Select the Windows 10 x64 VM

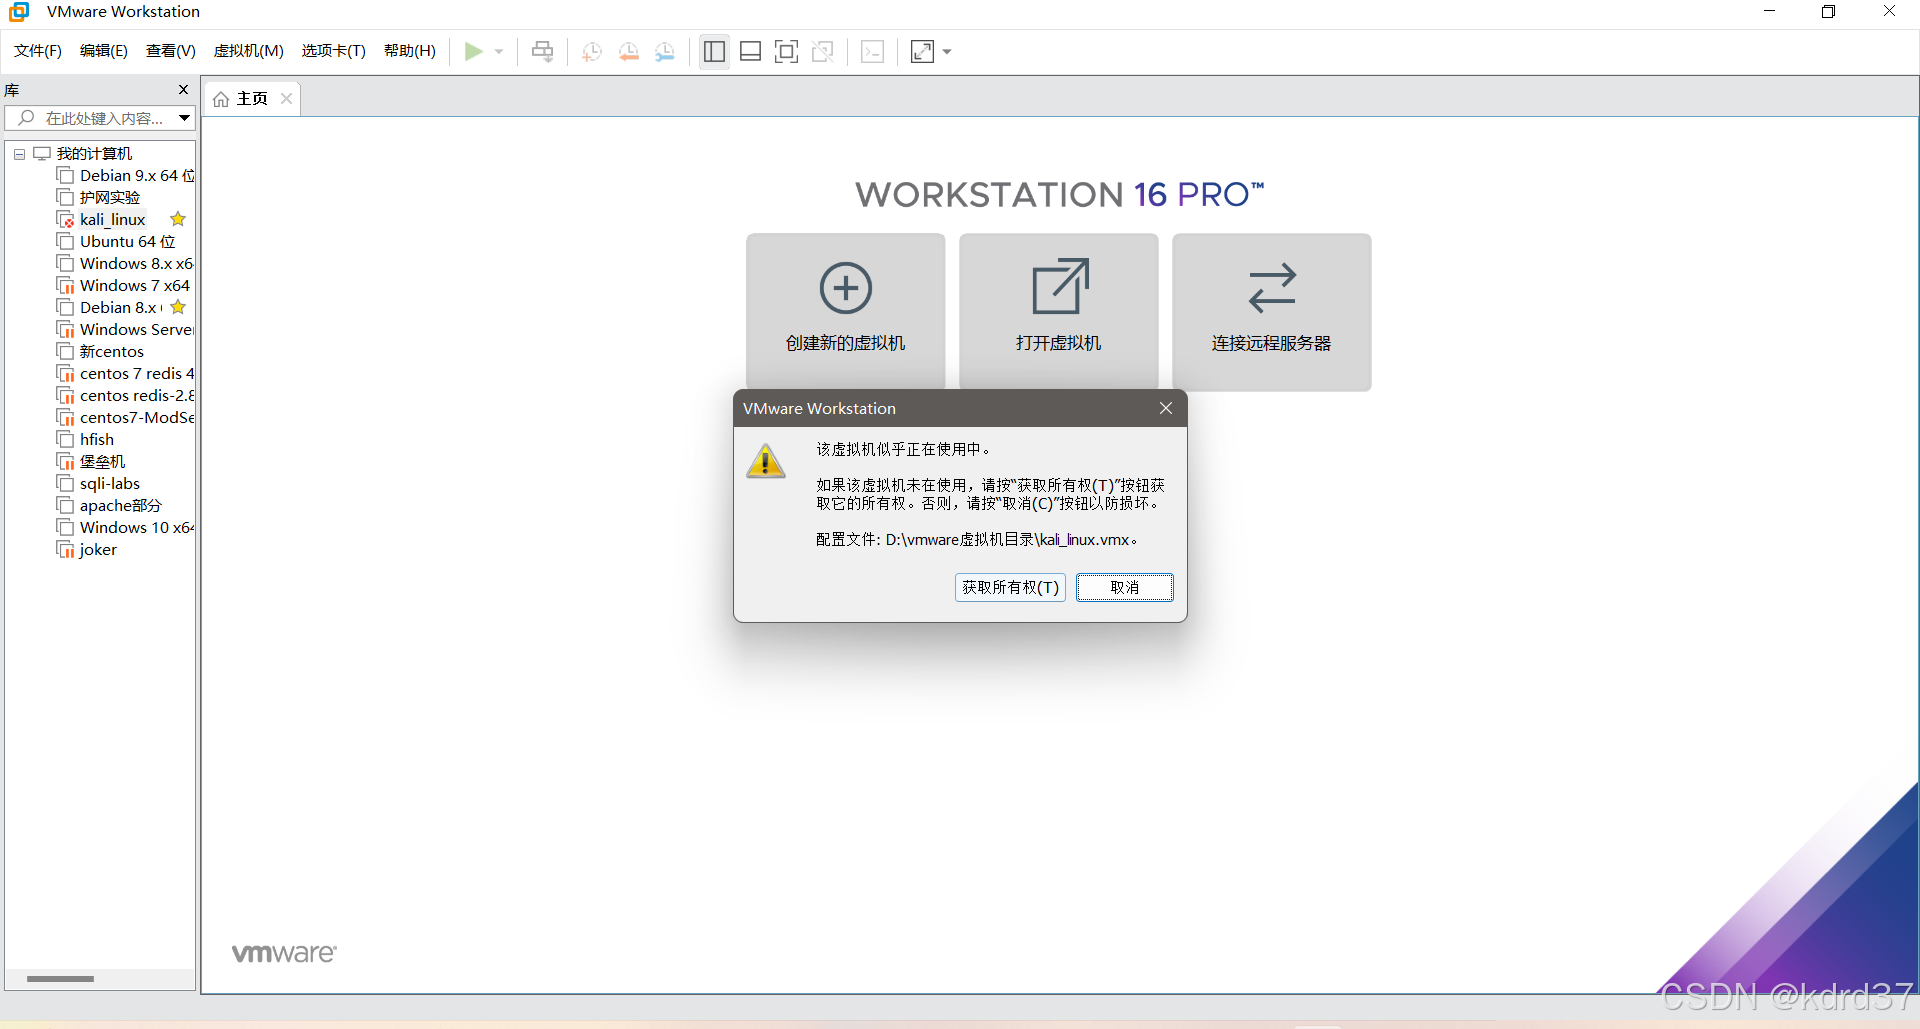pyautogui.click(x=126, y=527)
